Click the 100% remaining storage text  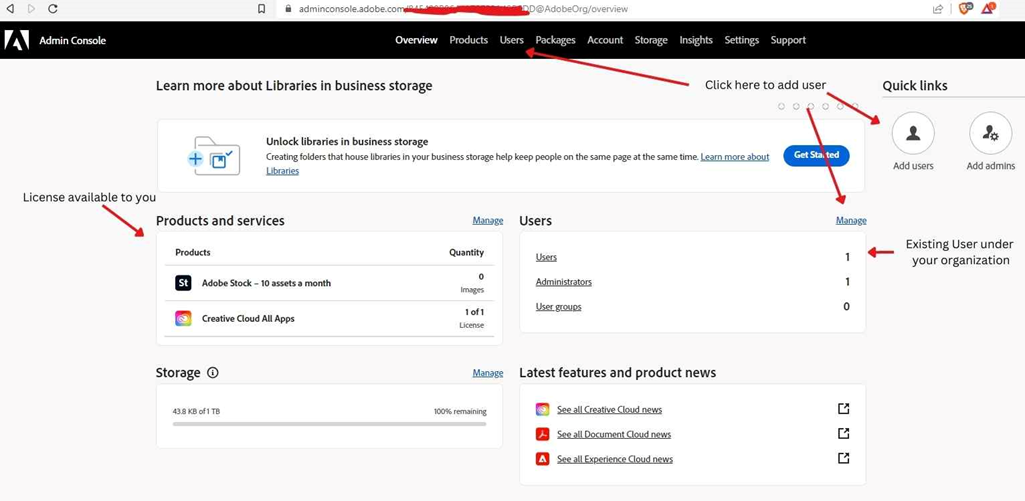pos(460,411)
